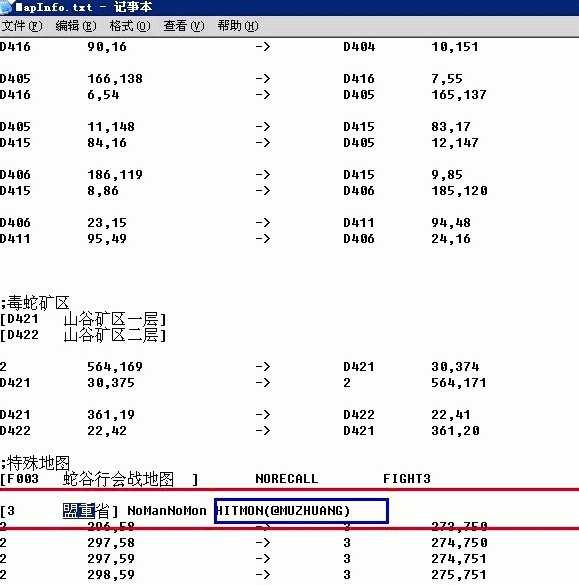Click the ;特殊地图 comment line
The width and height of the screenshot is (579, 585).
pos(35,463)
